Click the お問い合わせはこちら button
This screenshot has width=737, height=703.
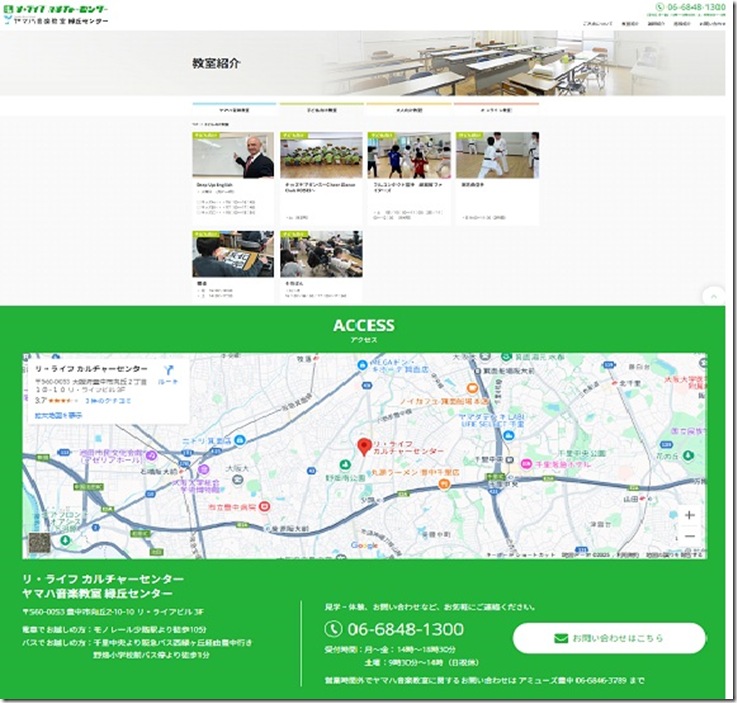click(x=609, y=638)
